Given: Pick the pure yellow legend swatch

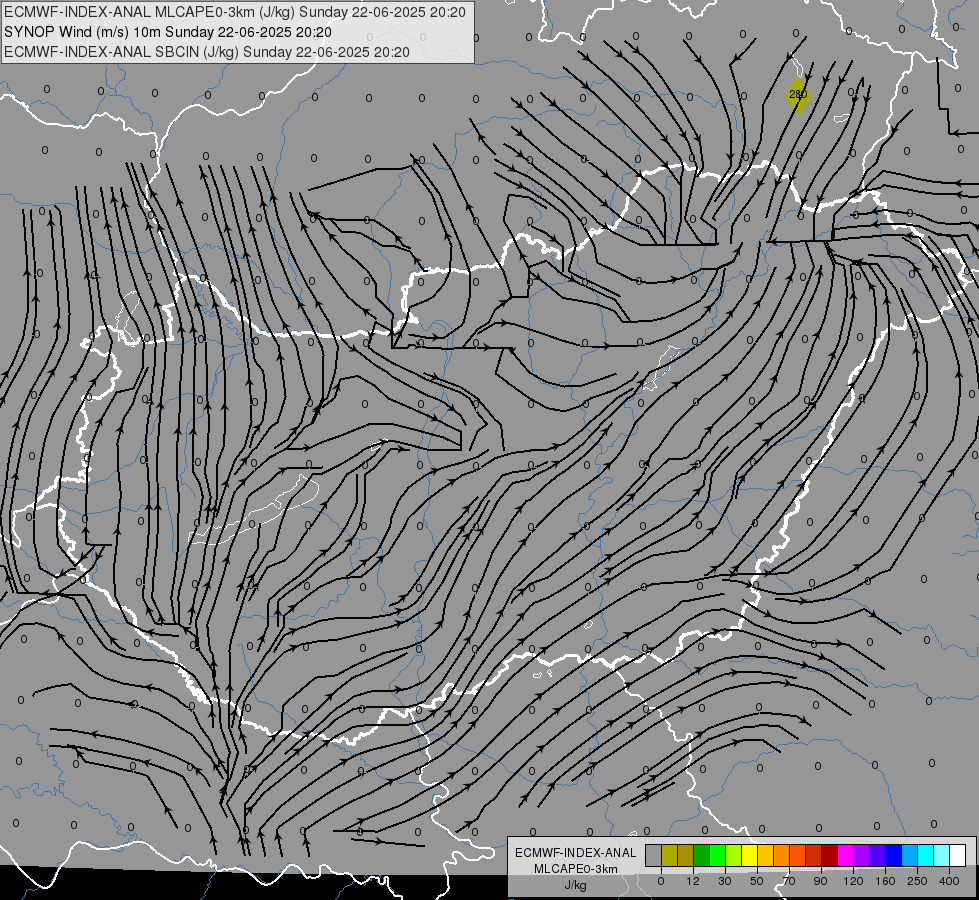Looking at the screenshot, I should point(749,856).
